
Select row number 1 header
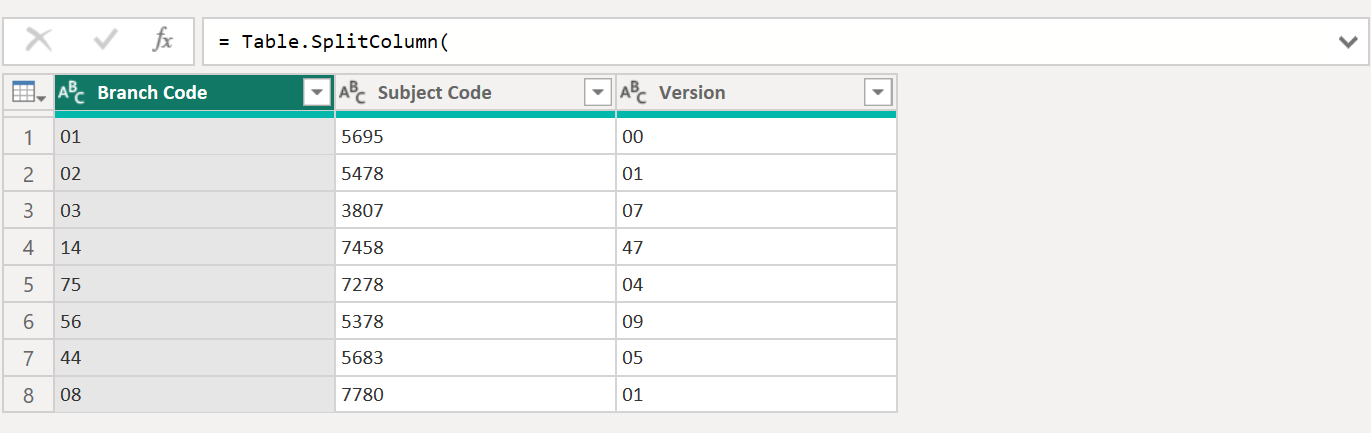[28, 137]
